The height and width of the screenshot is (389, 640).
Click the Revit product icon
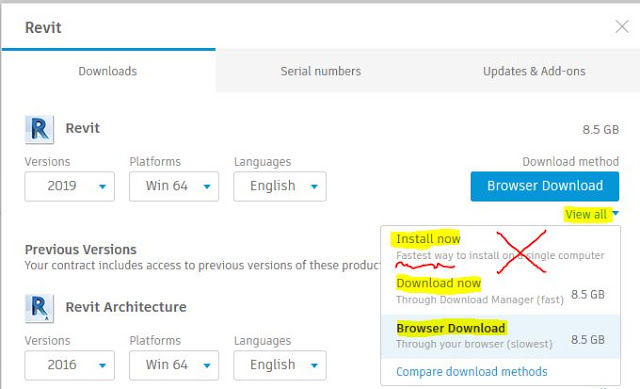pyautogui.click(x=39, y=129)
